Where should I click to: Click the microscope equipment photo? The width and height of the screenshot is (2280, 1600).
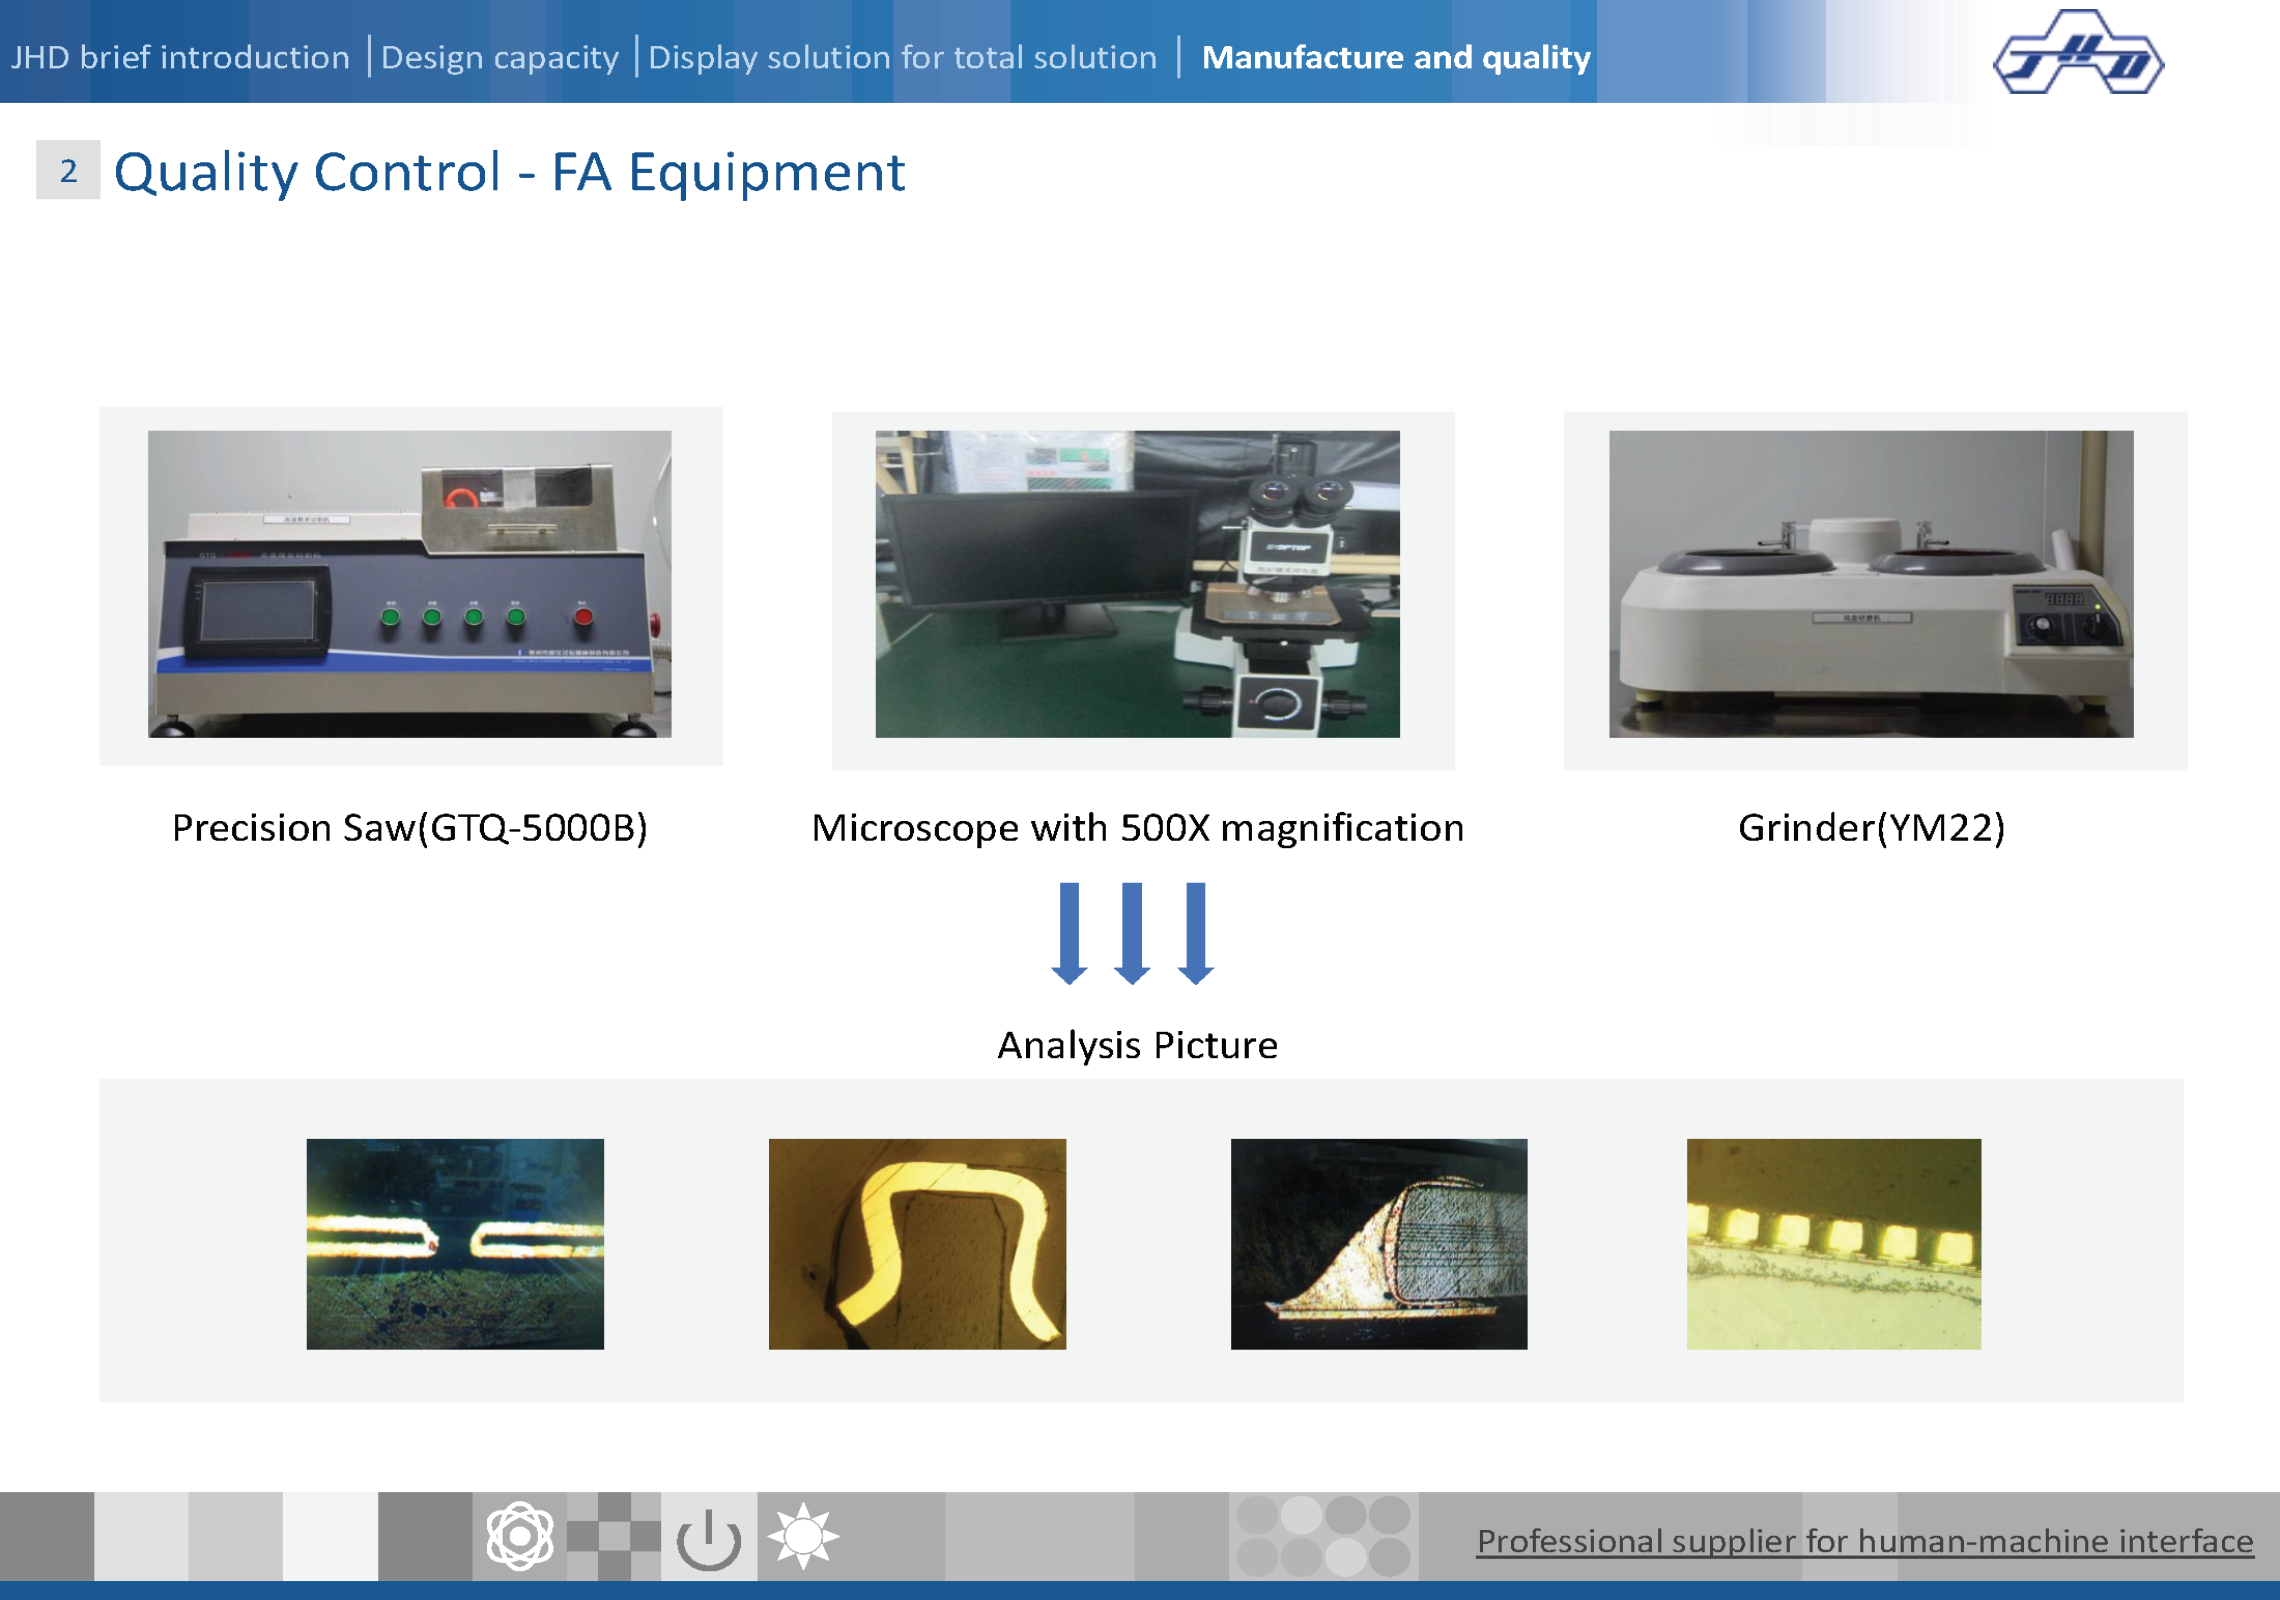pyautogui.click(x=1137, y=584)
